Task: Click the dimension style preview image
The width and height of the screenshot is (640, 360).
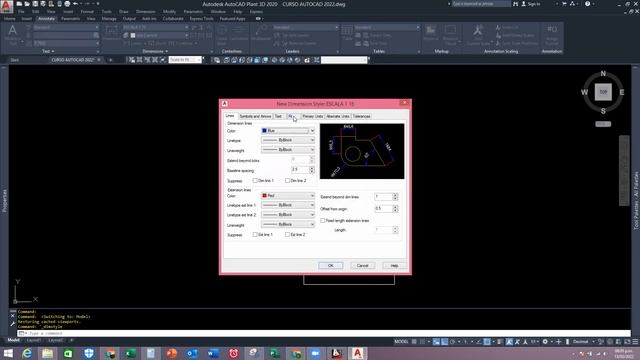Action: tap(362, 151)
